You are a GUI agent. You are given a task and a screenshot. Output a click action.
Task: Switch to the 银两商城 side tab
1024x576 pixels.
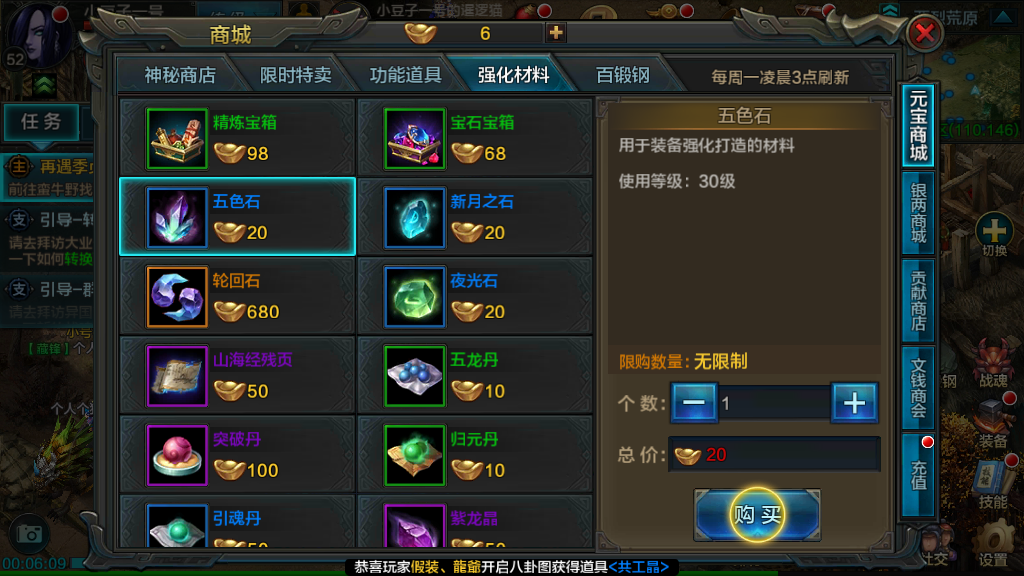[918, 213]
